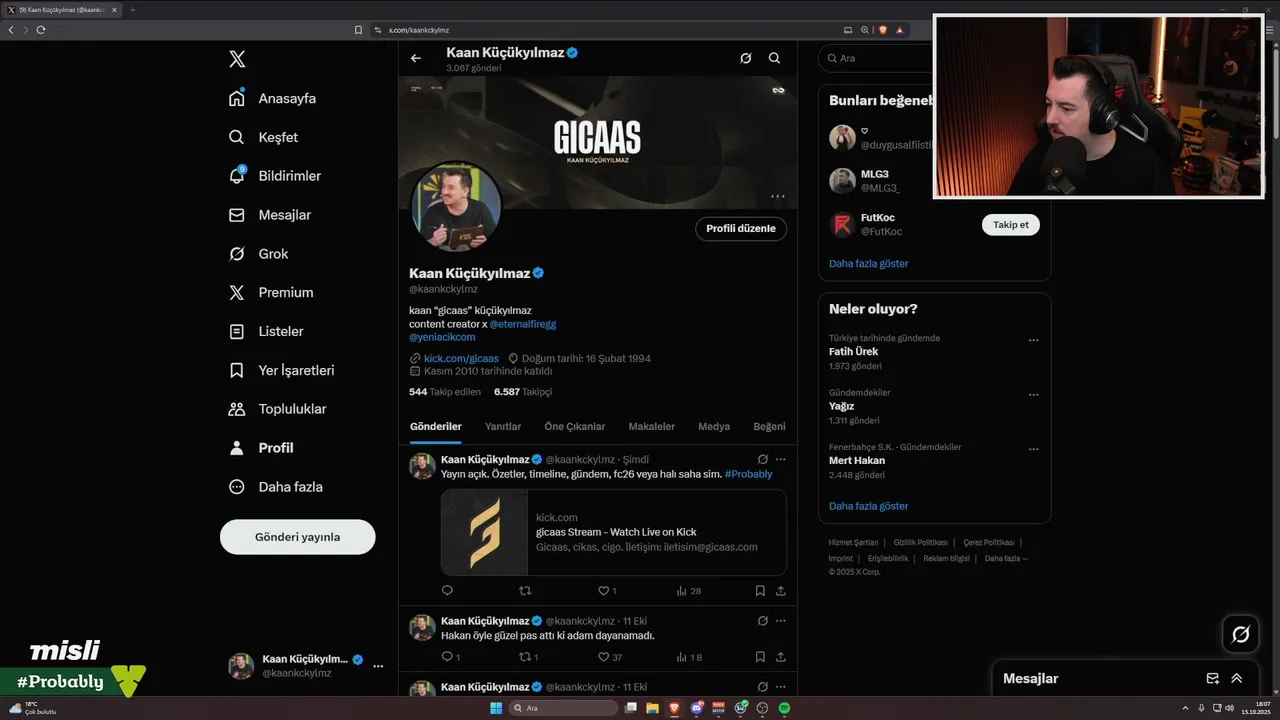Screen dimensions: 1280x720
Task: Click search icon in profile header bar
Action: tap(774, 58)
